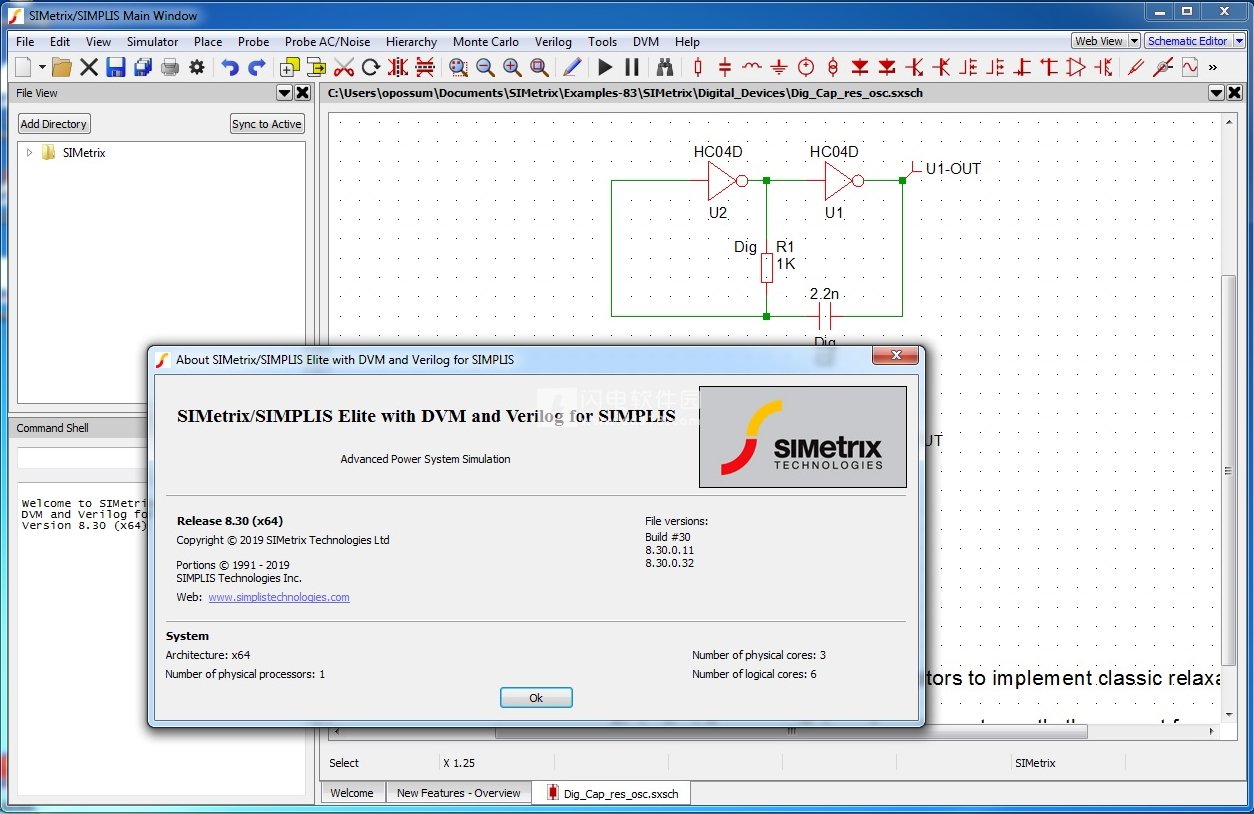Switch to New Features - Overview tab
This screenshot has width=1254, height=814.
coord(458,793)
